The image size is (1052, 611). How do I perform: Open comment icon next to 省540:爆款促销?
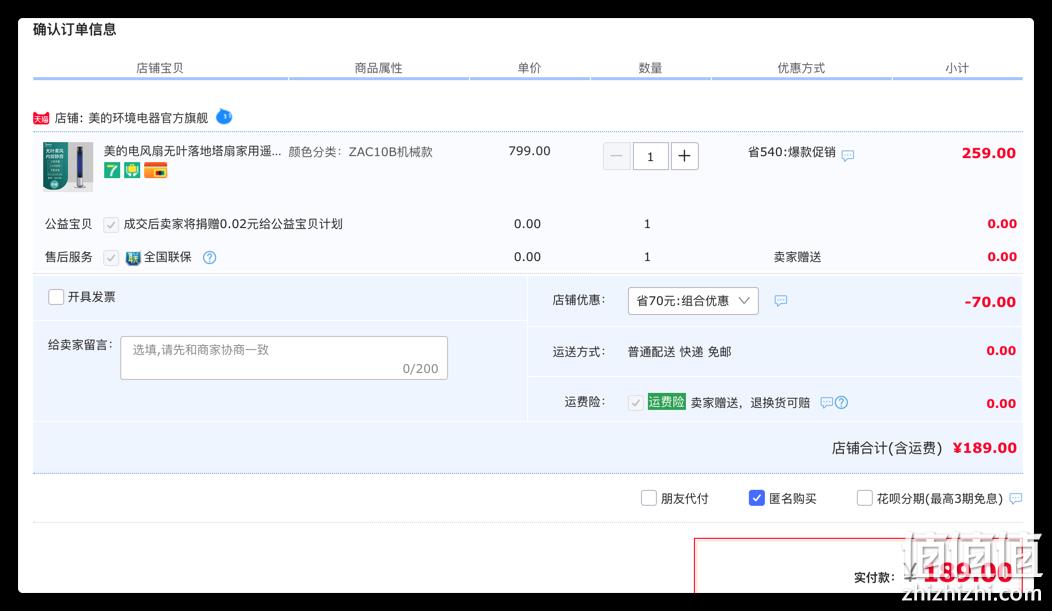point(848,155)
